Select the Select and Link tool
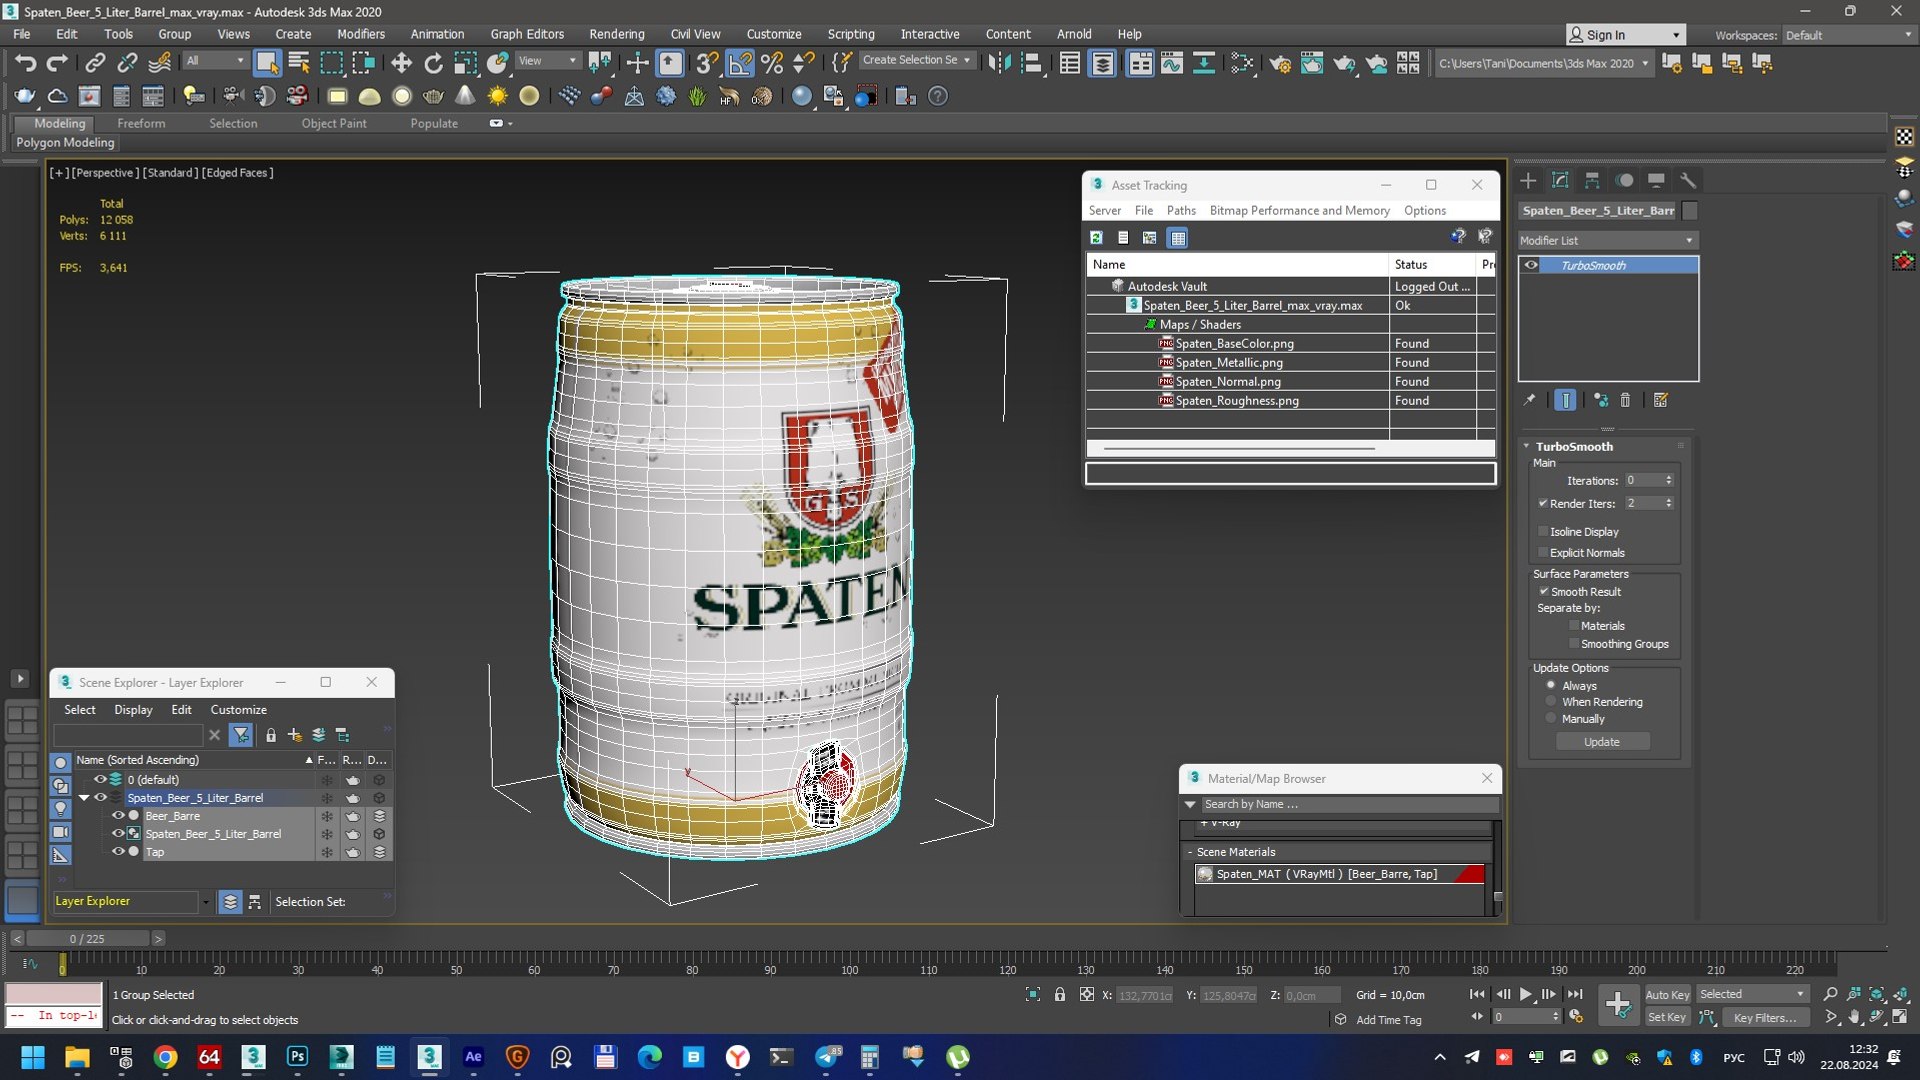Screen dimensions: 1920x1080 [95, 63]
